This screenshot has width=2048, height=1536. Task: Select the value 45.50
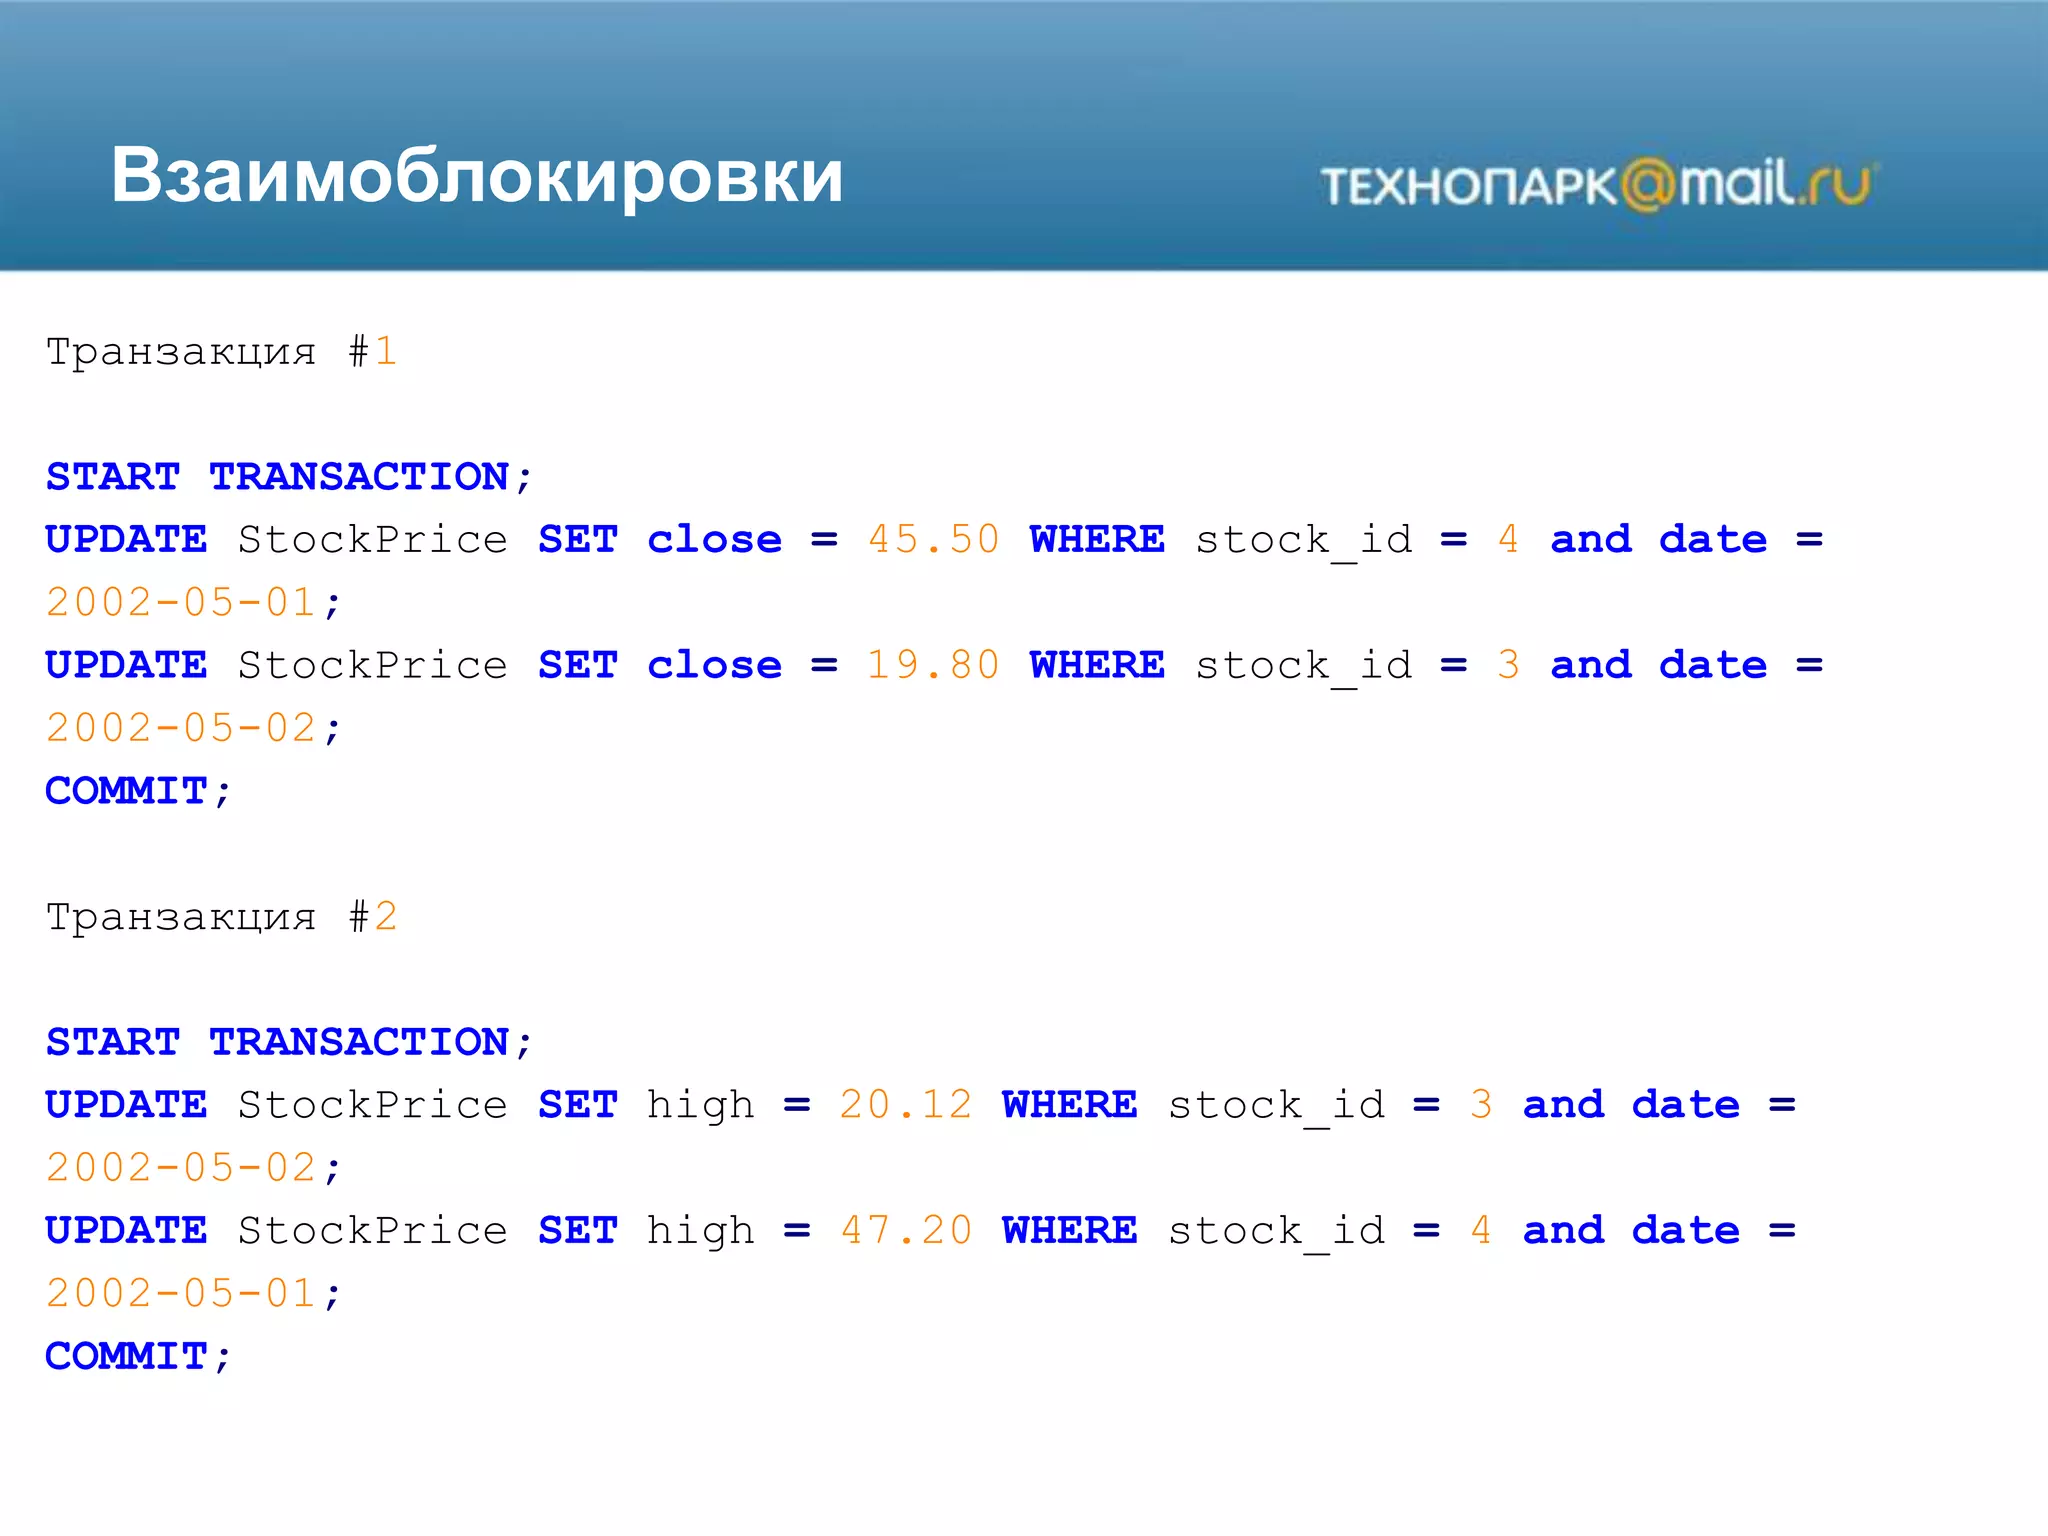click(933, 540)
